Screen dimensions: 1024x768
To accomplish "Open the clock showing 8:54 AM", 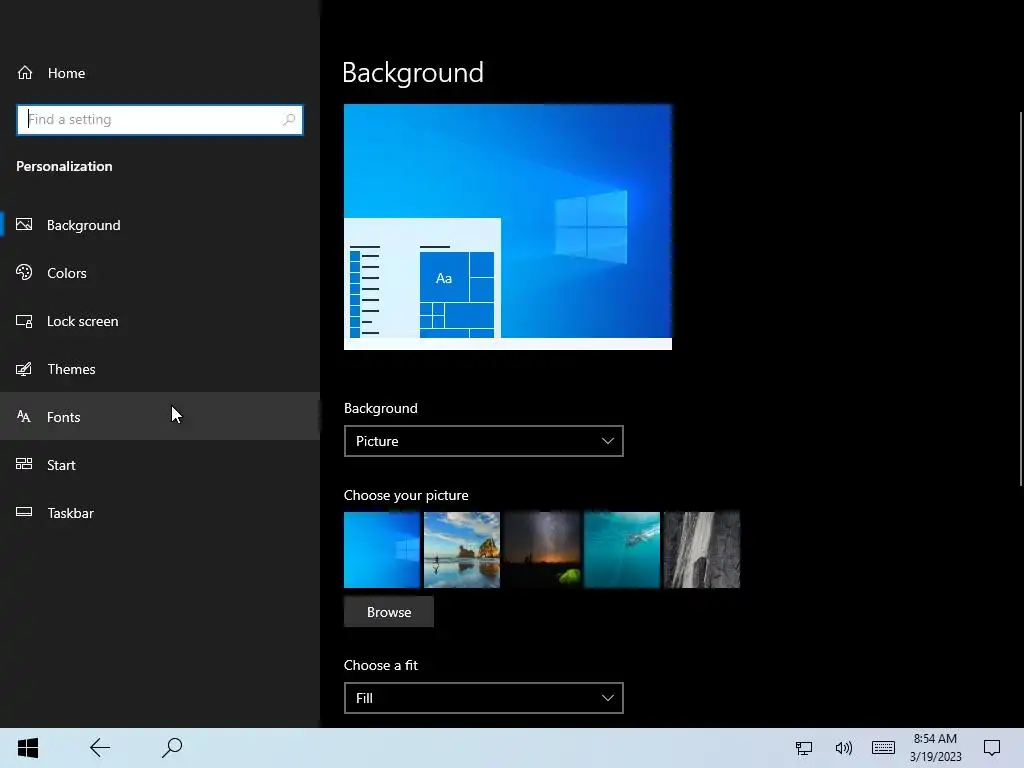I will point(935,748).
